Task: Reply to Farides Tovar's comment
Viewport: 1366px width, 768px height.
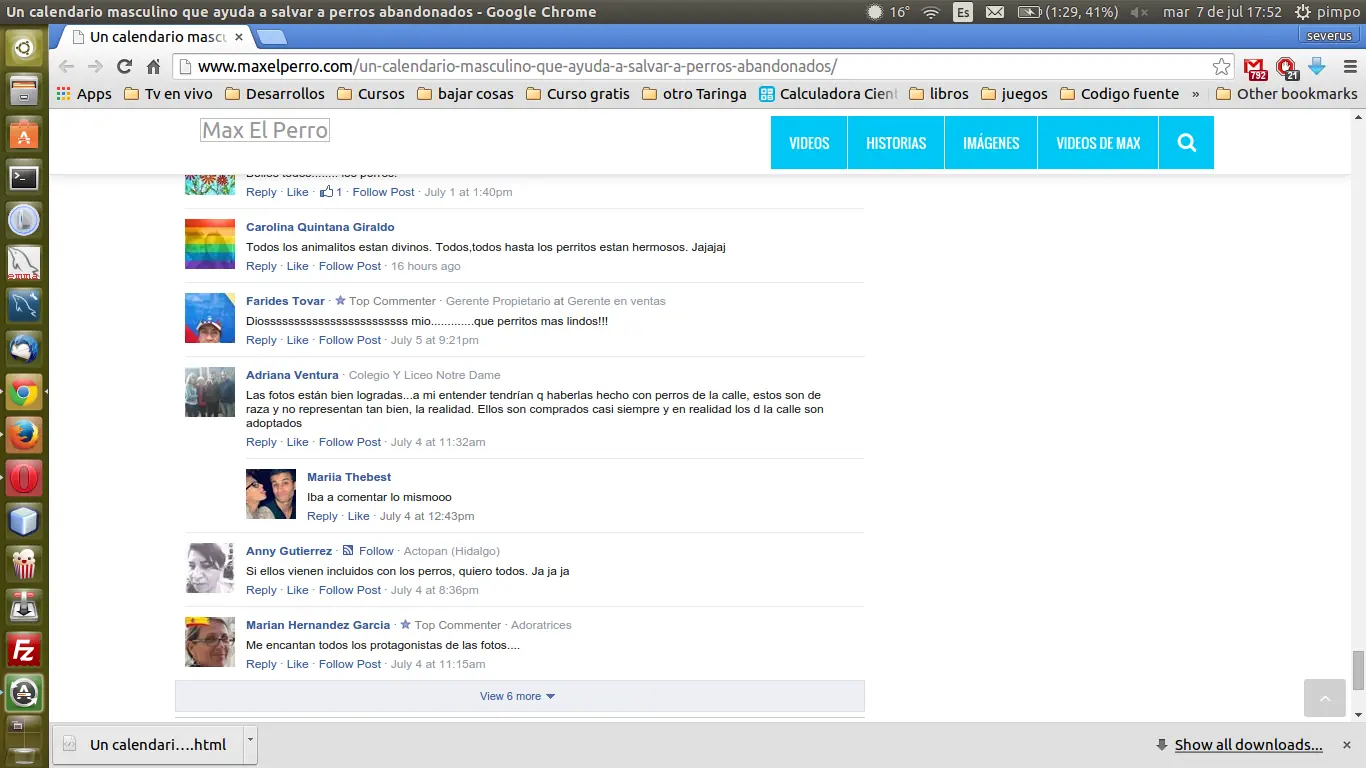Action: tap(261, 340)
